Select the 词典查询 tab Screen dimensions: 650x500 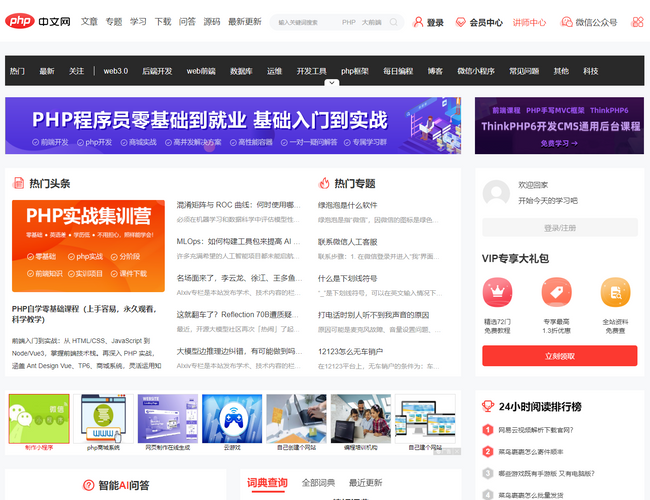click(267, 483)
